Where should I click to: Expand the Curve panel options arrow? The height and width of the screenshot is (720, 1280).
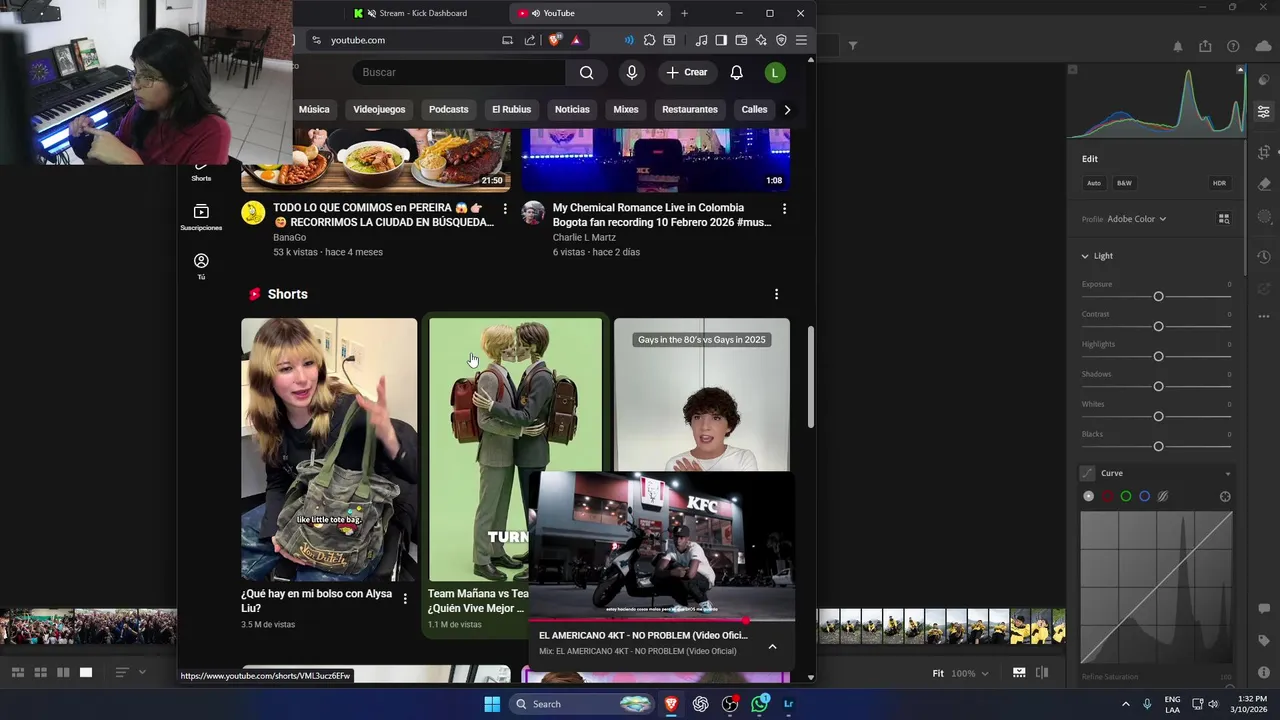pyautogui.click(x=1227, y=474)
